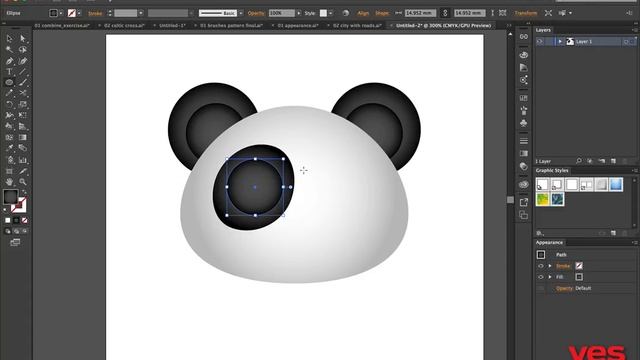Click the width value field 14.952 mm
640x360 pixels.
coord(420,13)
